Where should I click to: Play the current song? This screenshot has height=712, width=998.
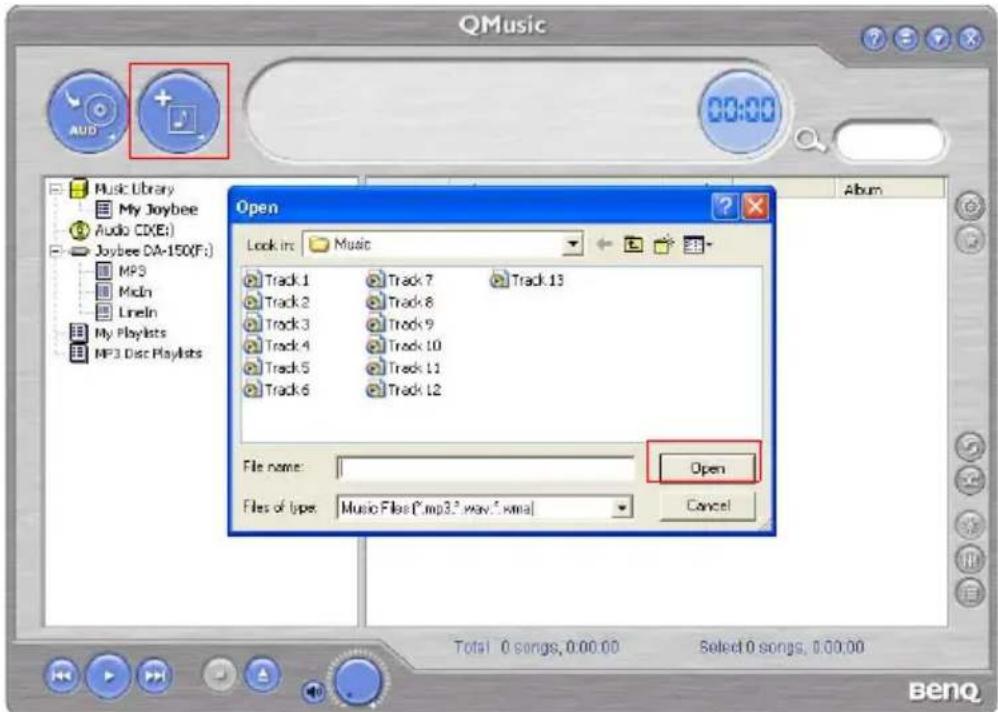(109, 675)
